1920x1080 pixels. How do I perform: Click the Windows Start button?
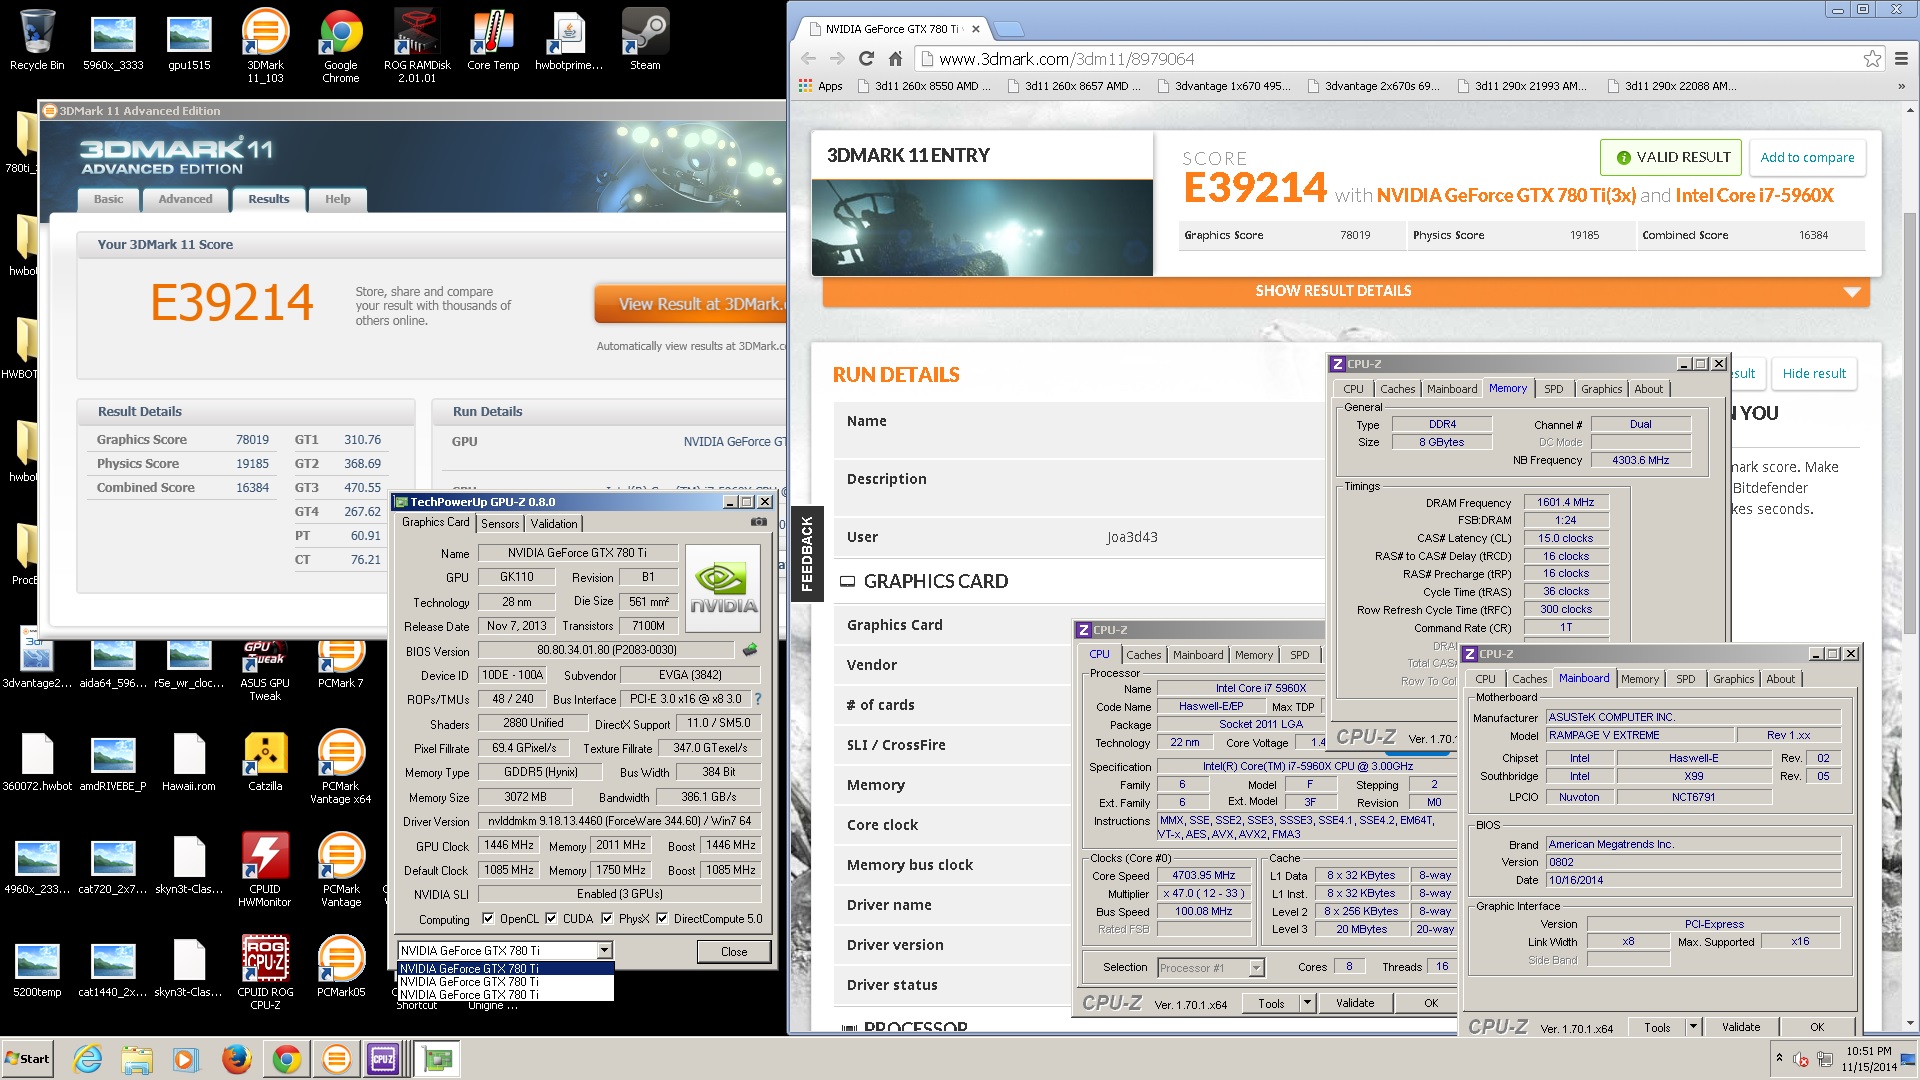point(28,1059)
